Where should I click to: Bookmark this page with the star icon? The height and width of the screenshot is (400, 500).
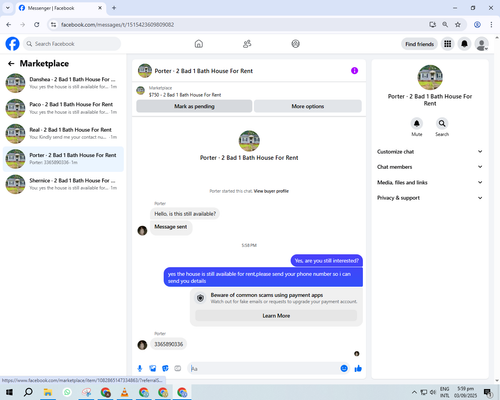pos(458,24)
